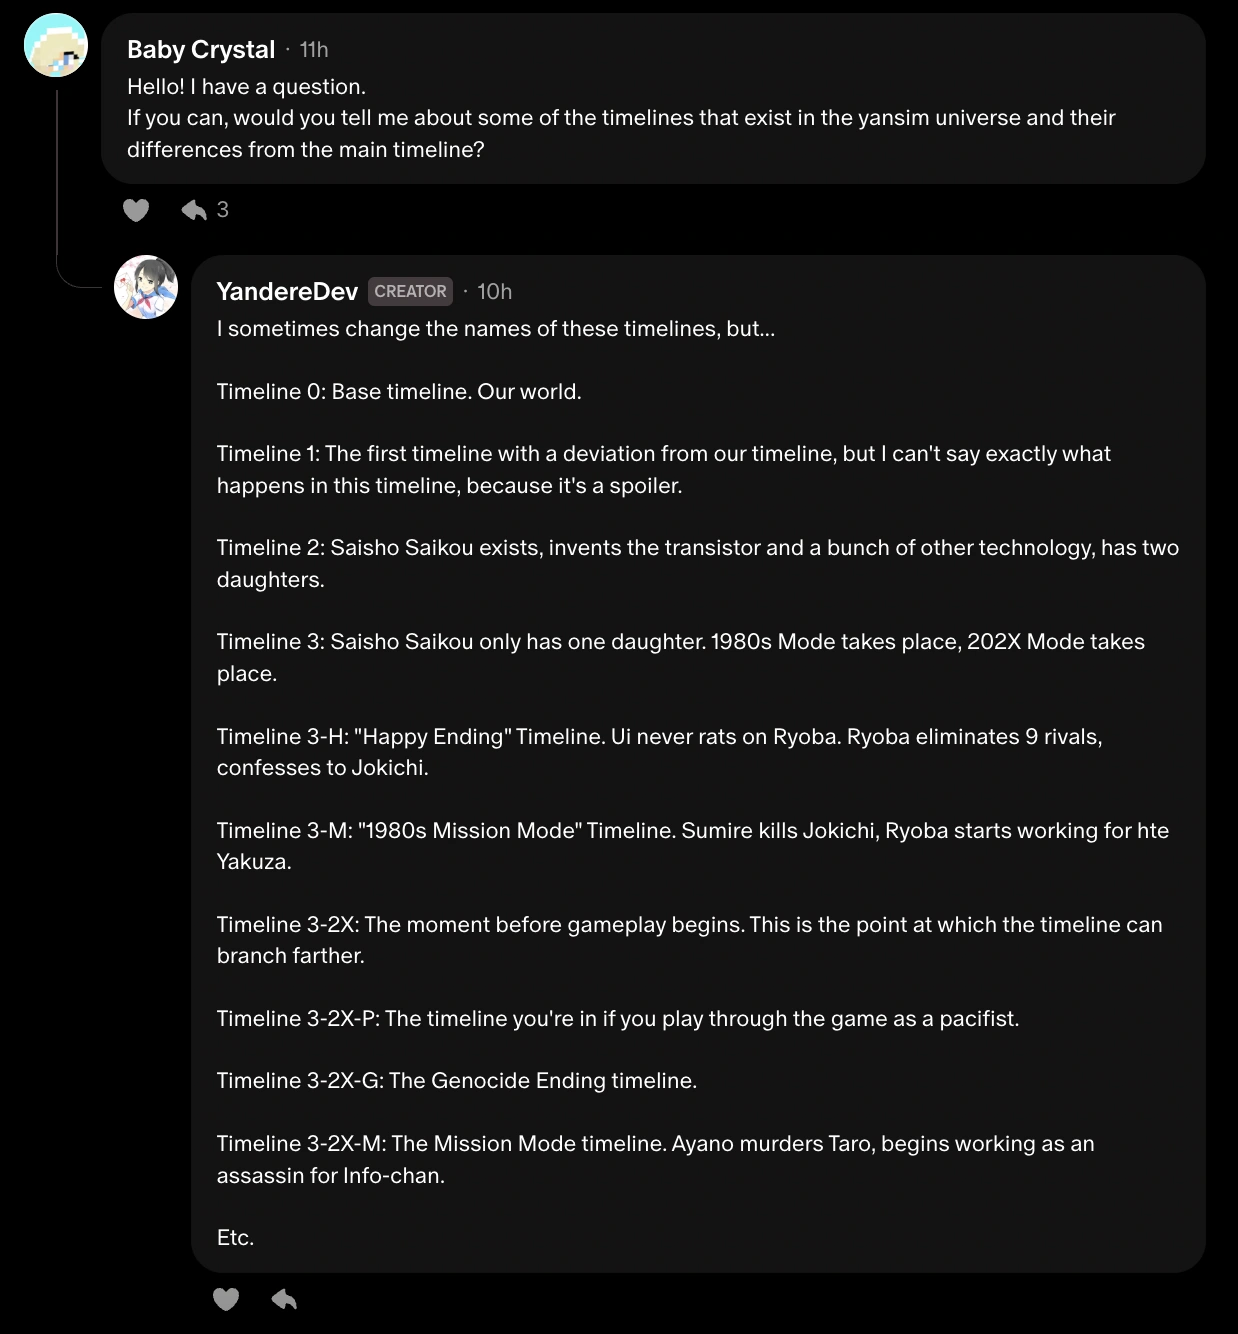Click reply arrow under Baby Crystal's comment
Image resolution: width=1238 pixels, height=1334 pixels.
click(194, 210)
